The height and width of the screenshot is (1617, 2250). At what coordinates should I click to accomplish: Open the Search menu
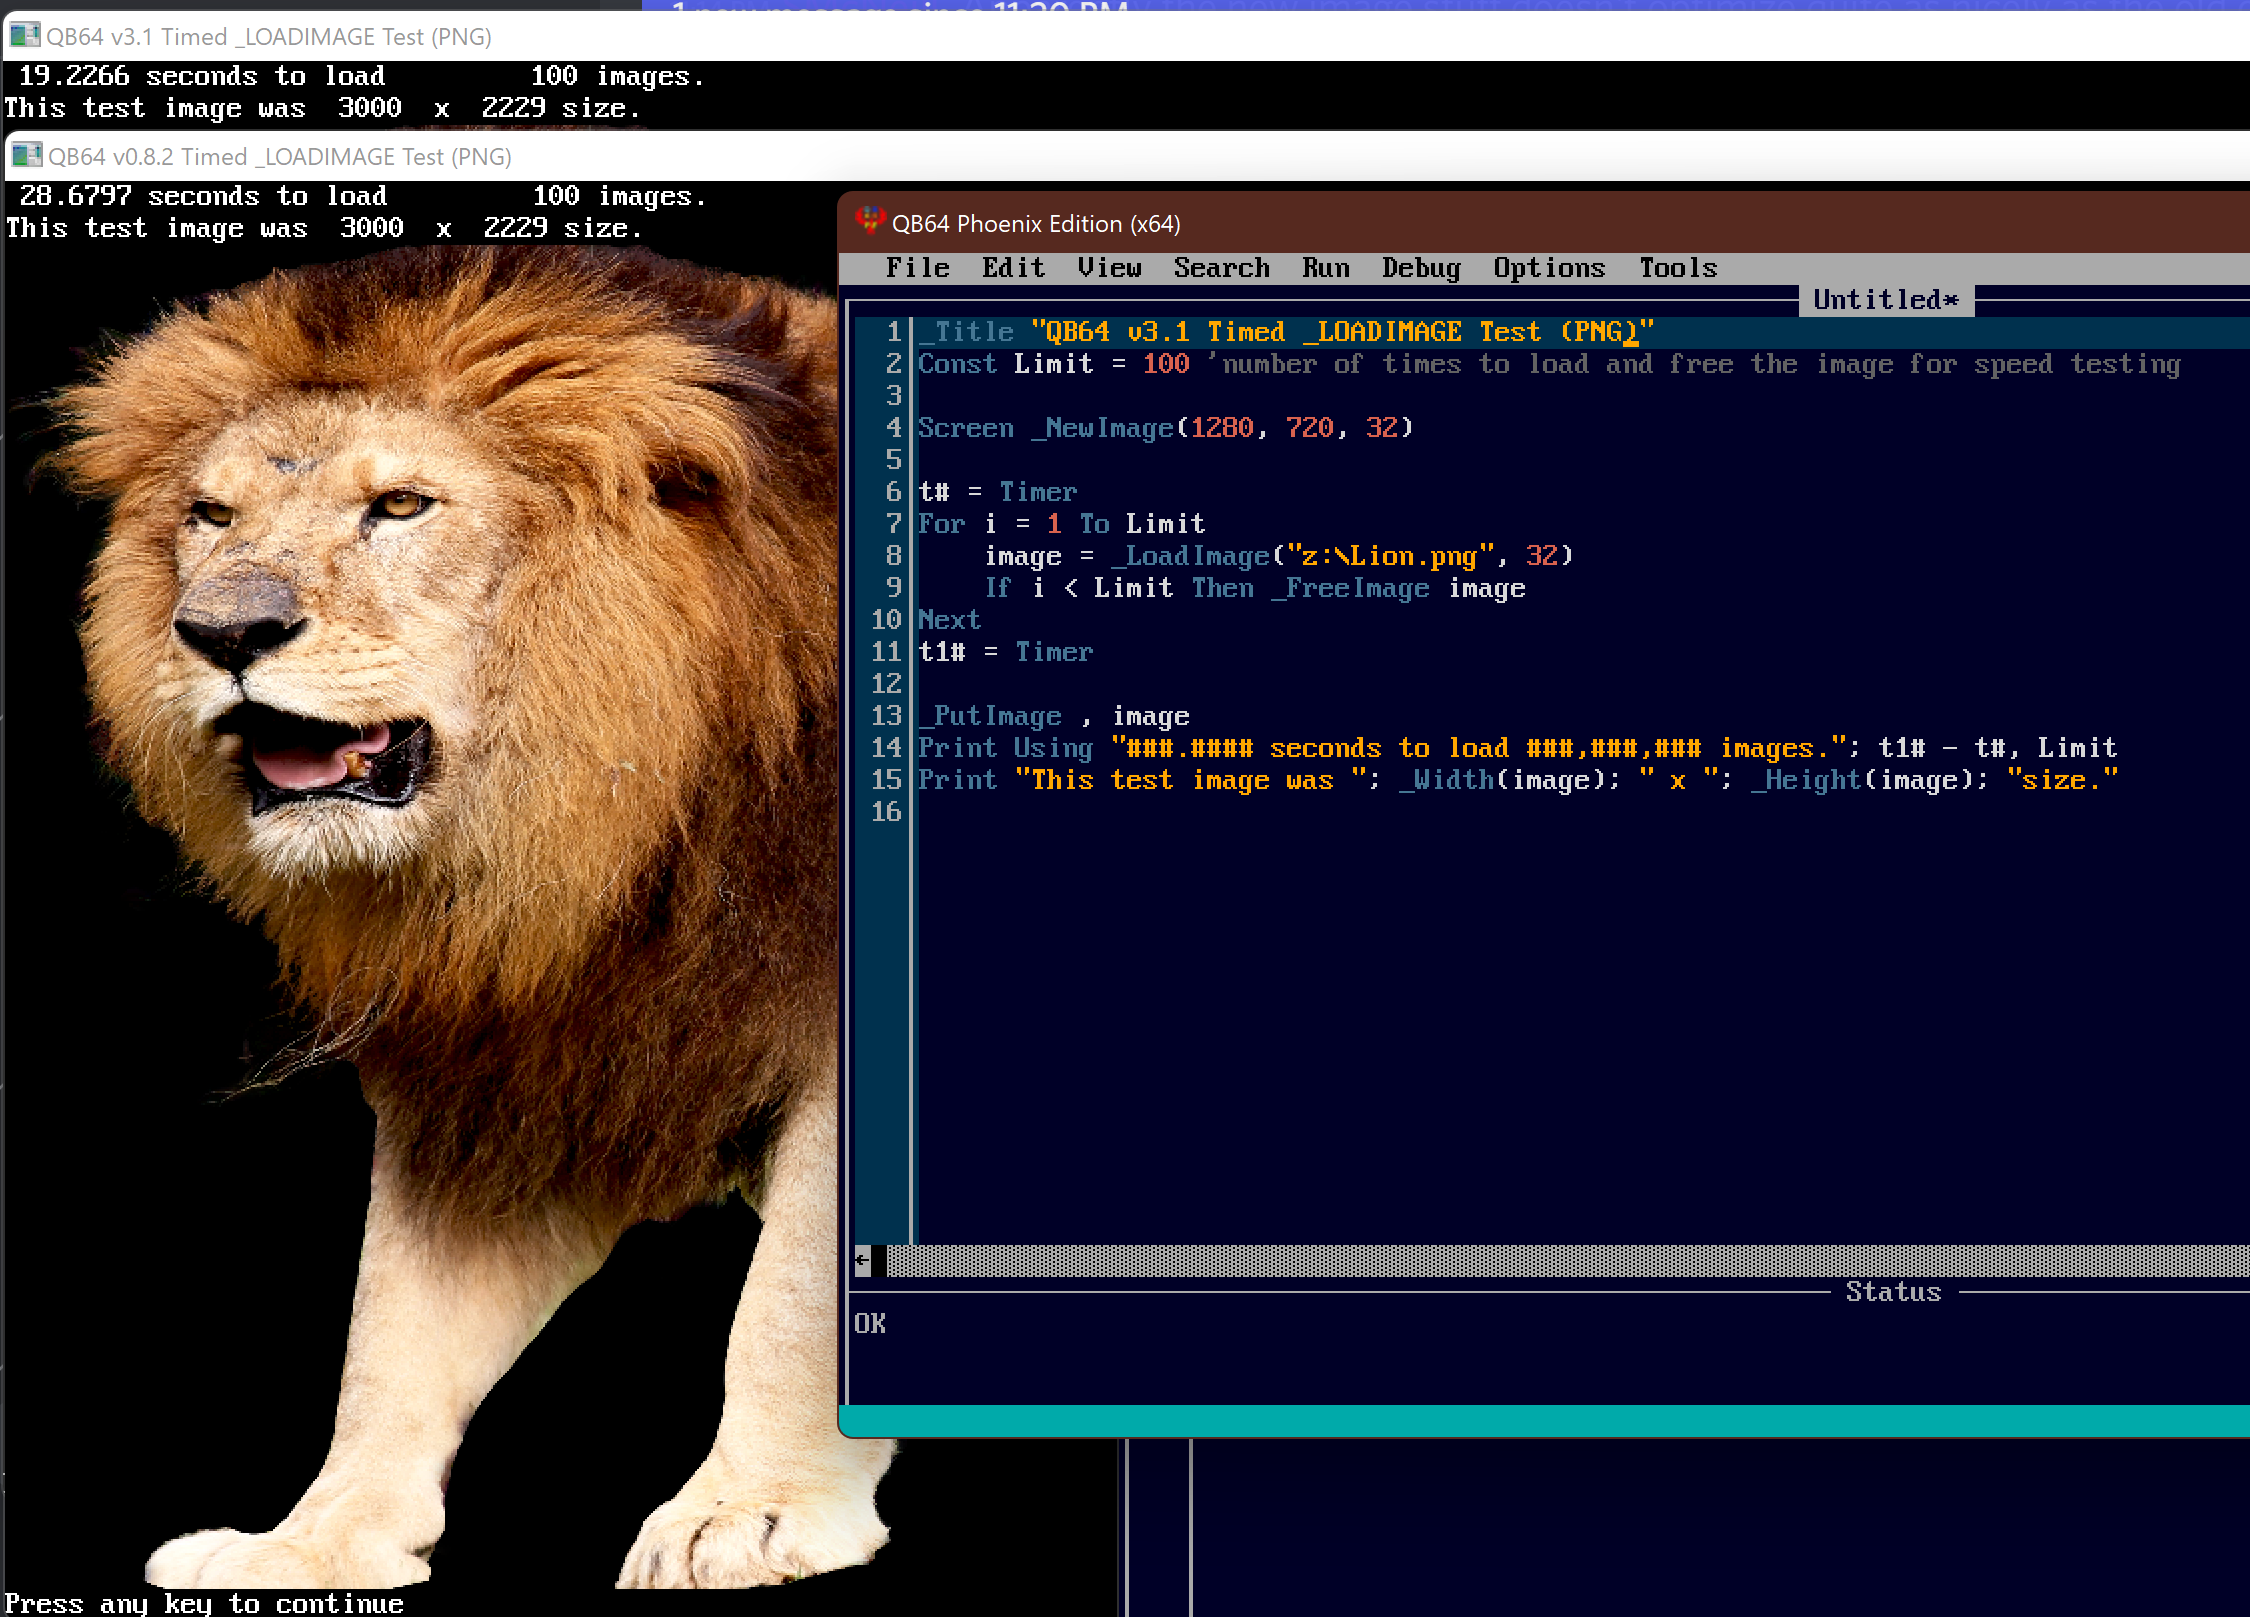pyautogui.click(x=1221, y=268)
